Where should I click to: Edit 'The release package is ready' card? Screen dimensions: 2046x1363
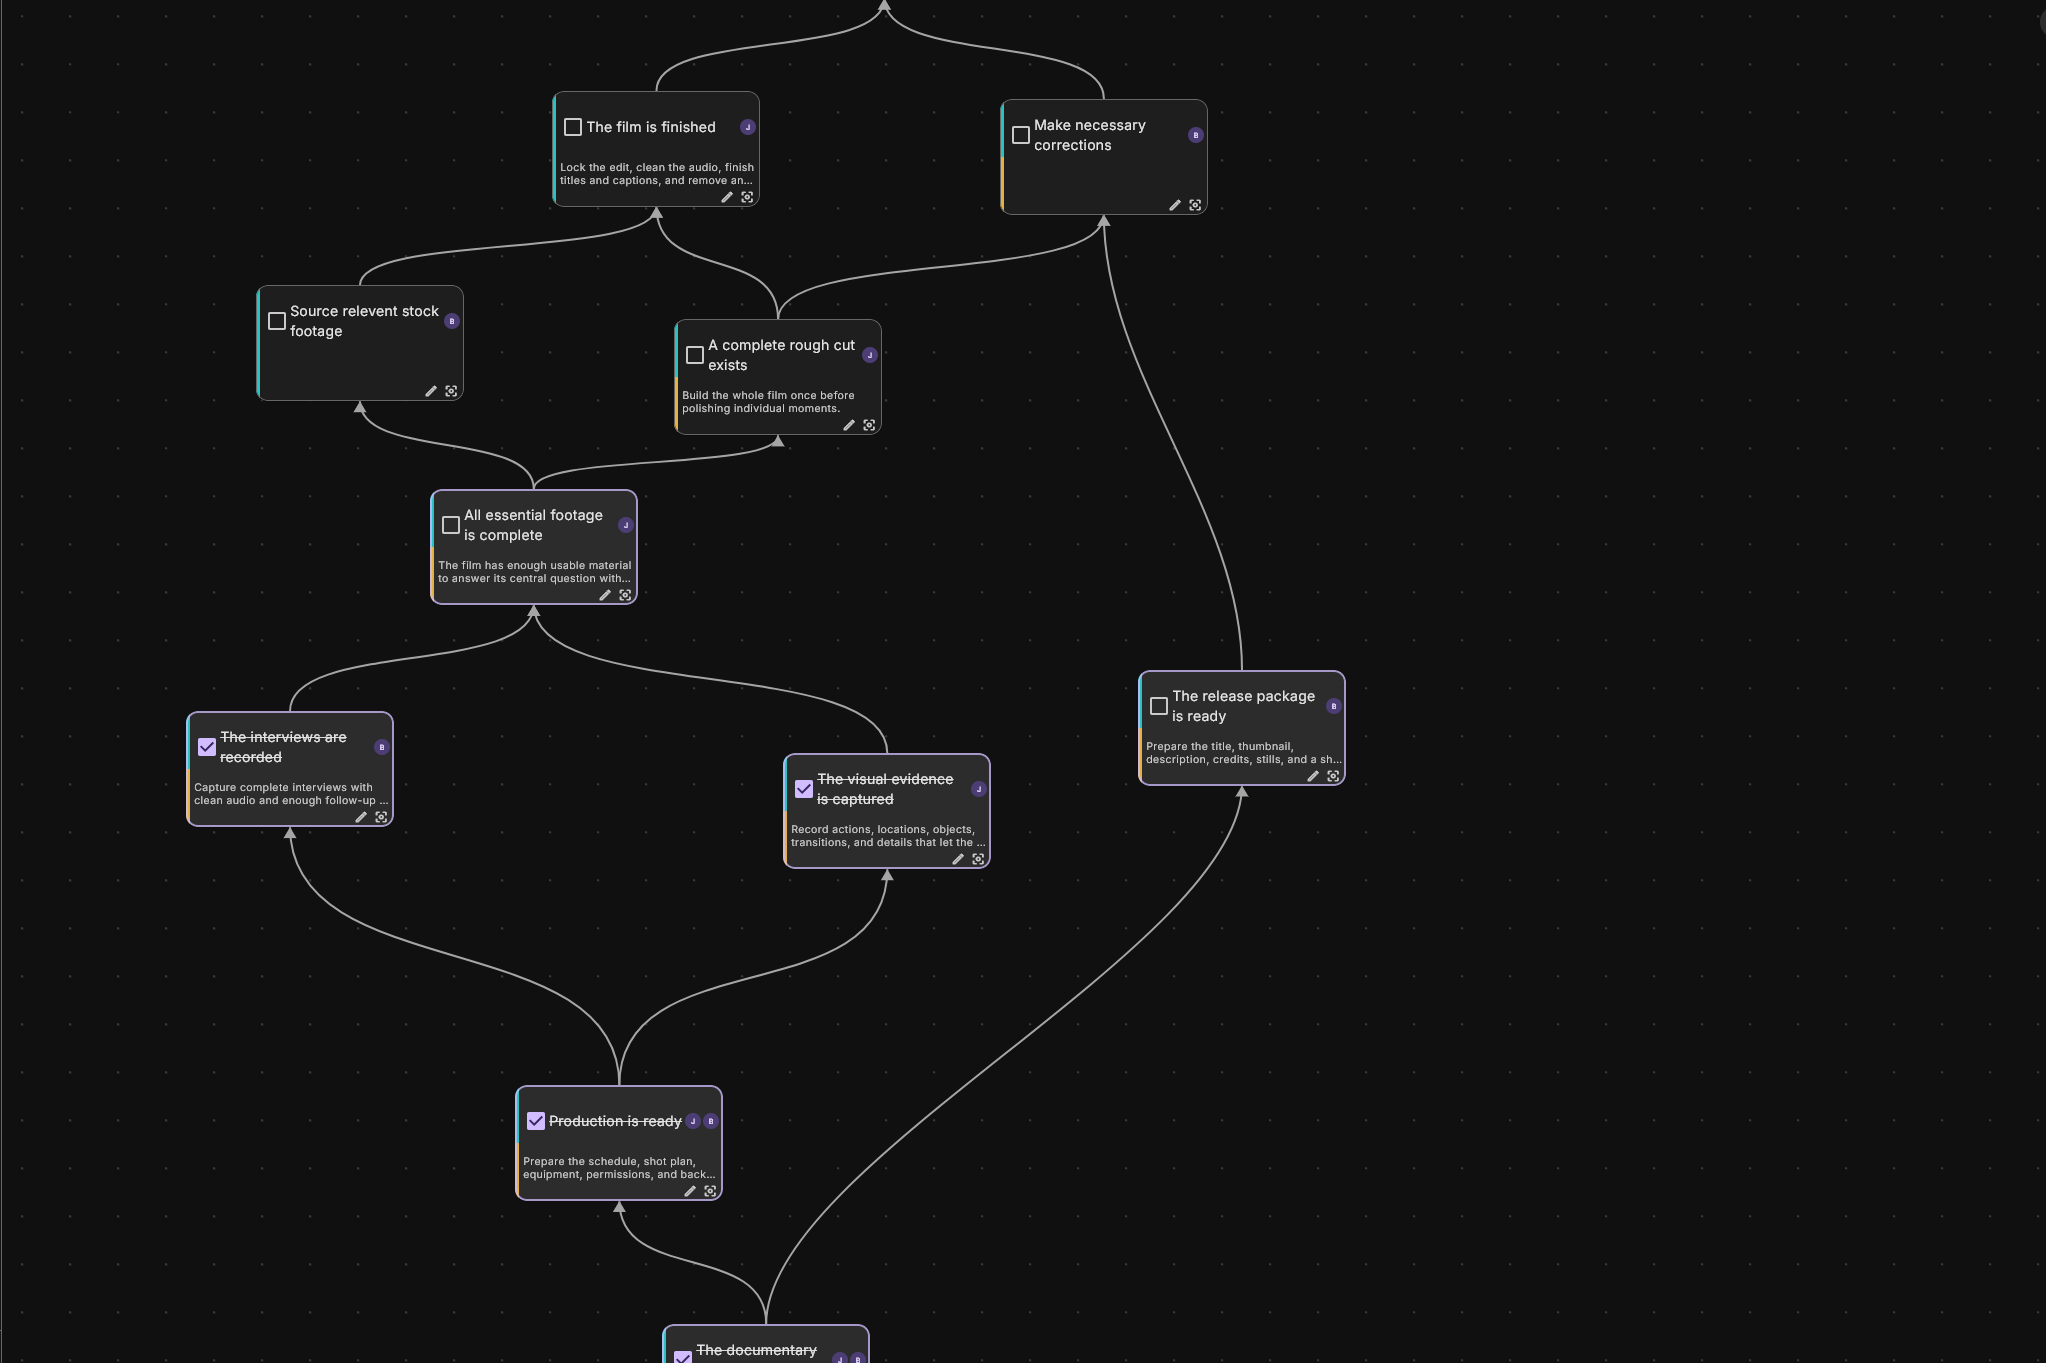[1313, 776]
